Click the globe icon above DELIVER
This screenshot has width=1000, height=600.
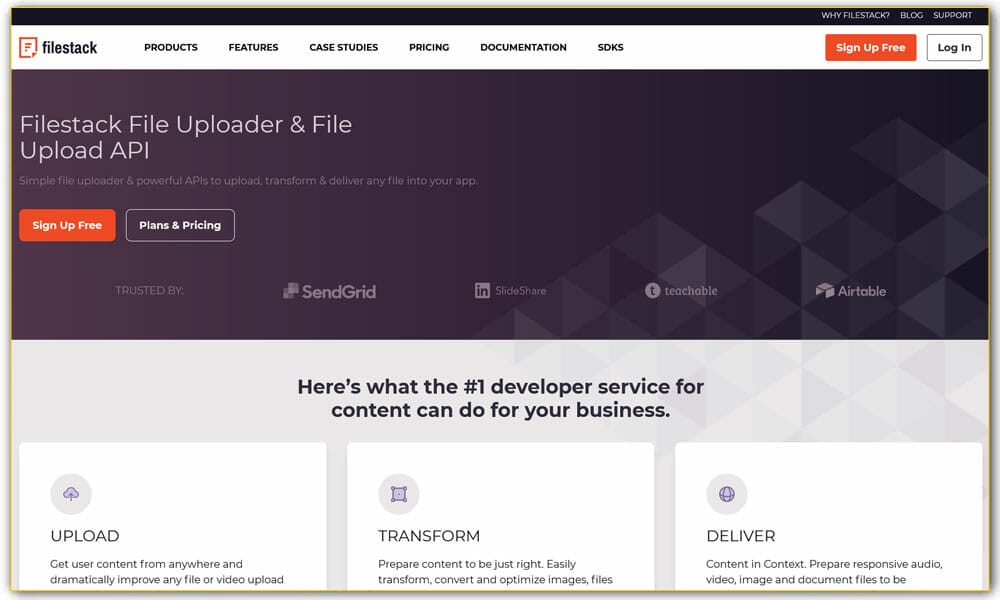tap(726, 494)
